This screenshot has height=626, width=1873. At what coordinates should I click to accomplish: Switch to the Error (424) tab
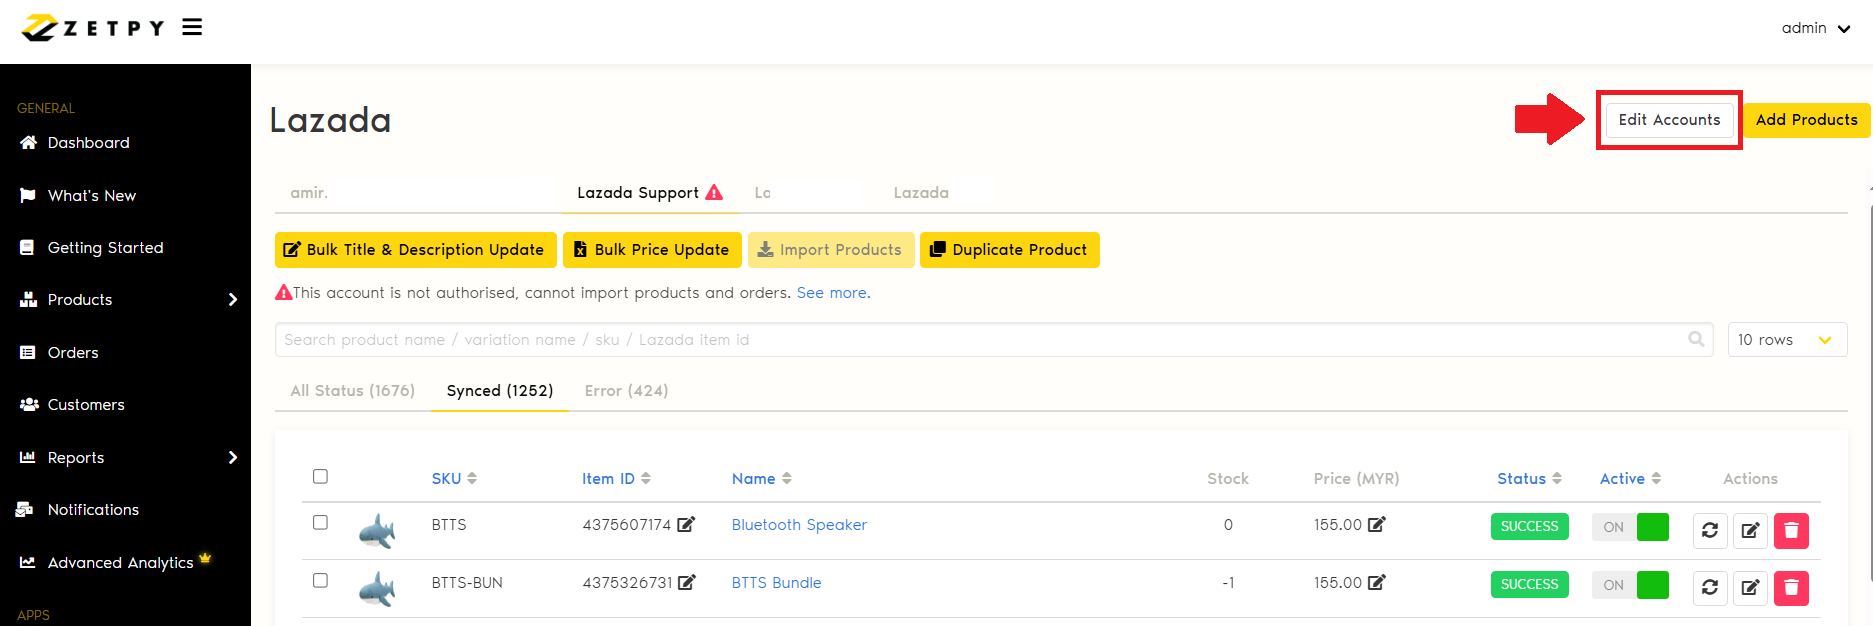point(626,391)
